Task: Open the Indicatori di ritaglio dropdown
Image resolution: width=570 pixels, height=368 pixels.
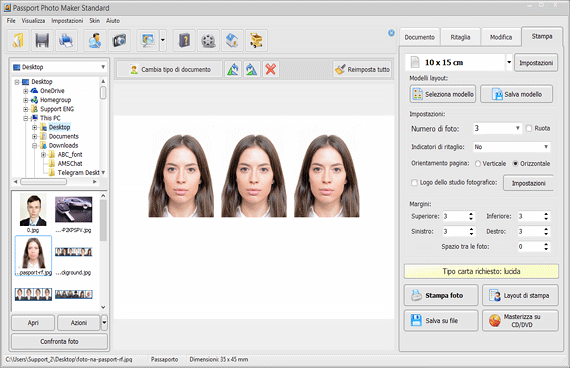Action: [511, 147]
